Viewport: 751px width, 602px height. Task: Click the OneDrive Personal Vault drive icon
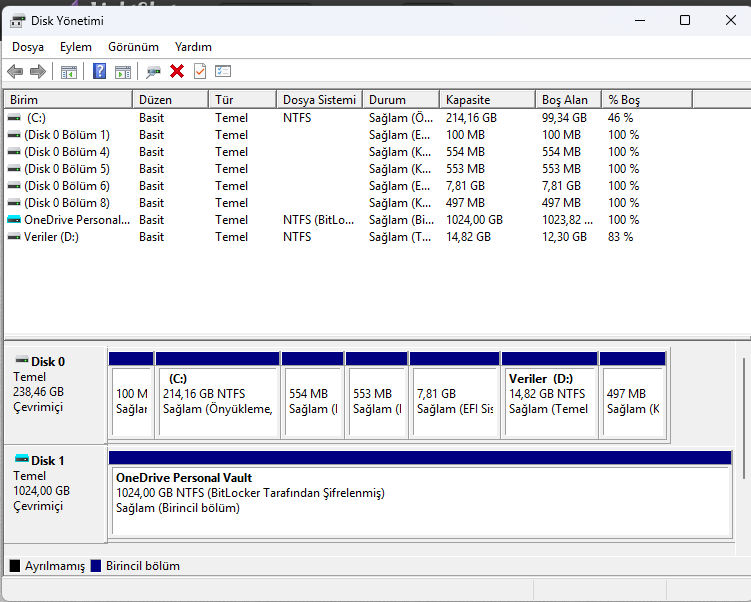point(14,219)
